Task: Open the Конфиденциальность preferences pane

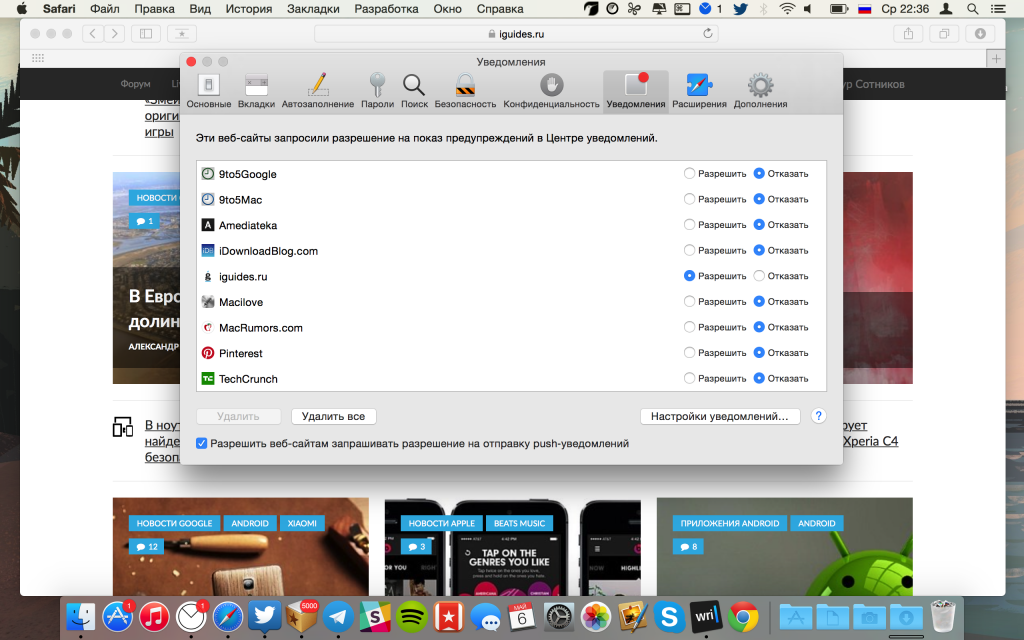Action: click(551, 90)
